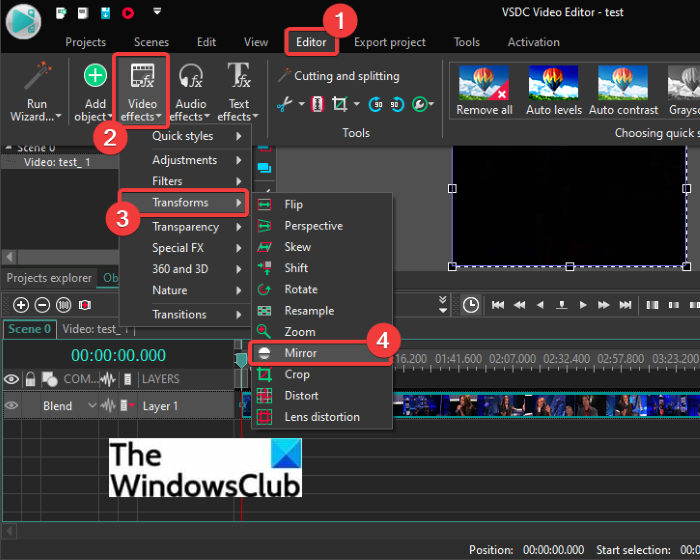Click red record icon in quick access toolbar
Image resolution: width=700 pixels, height=560 pixels.
[x=128, y=13]
